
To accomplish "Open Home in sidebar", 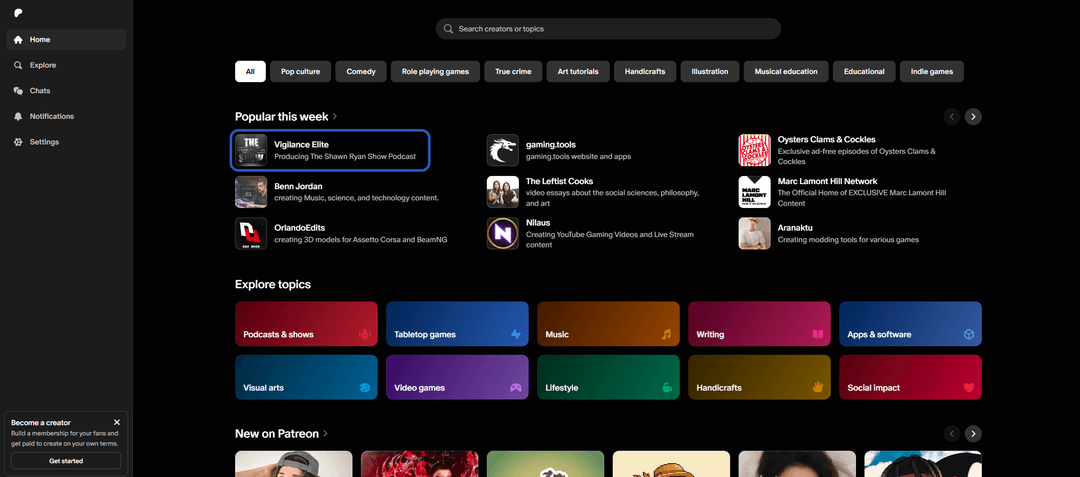I will (66, 40).
